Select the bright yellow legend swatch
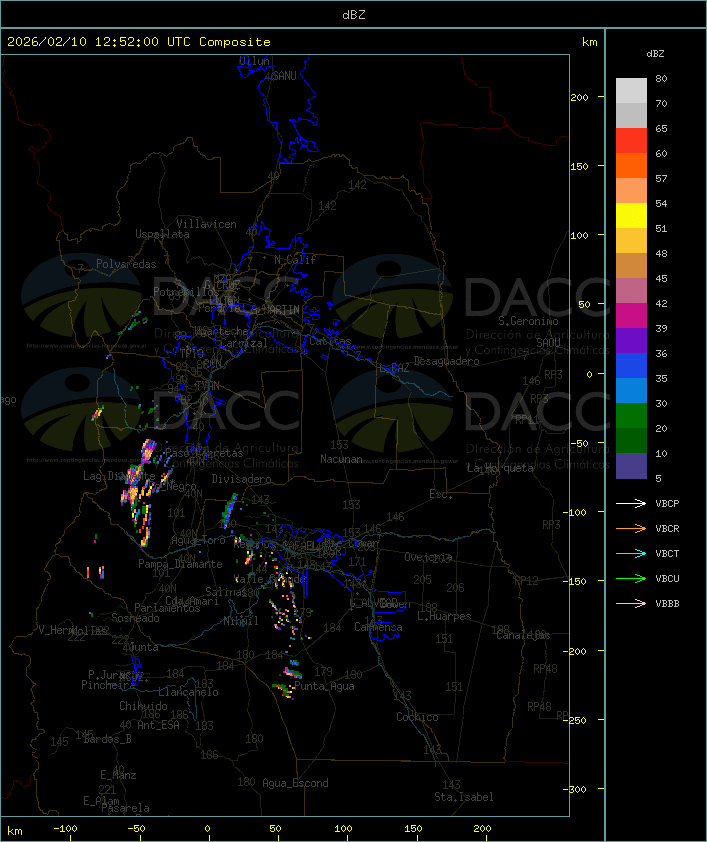707x842 pixels. pos(631,216)
